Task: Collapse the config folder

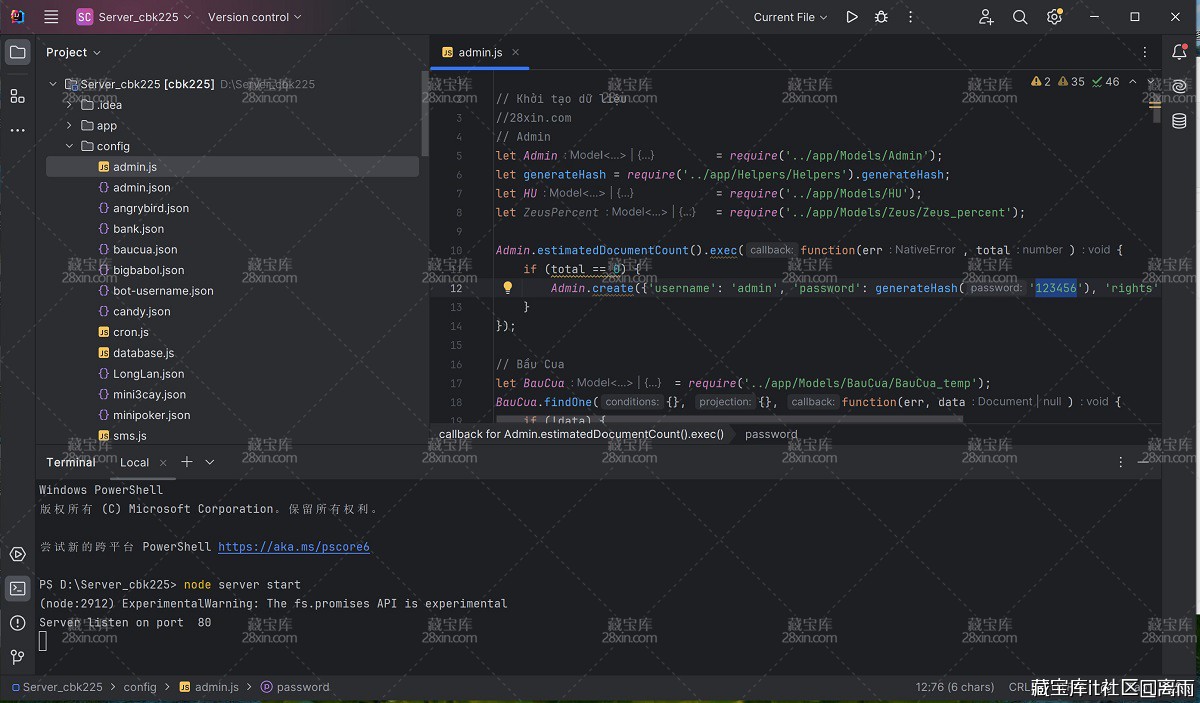Action: [69, 146]
